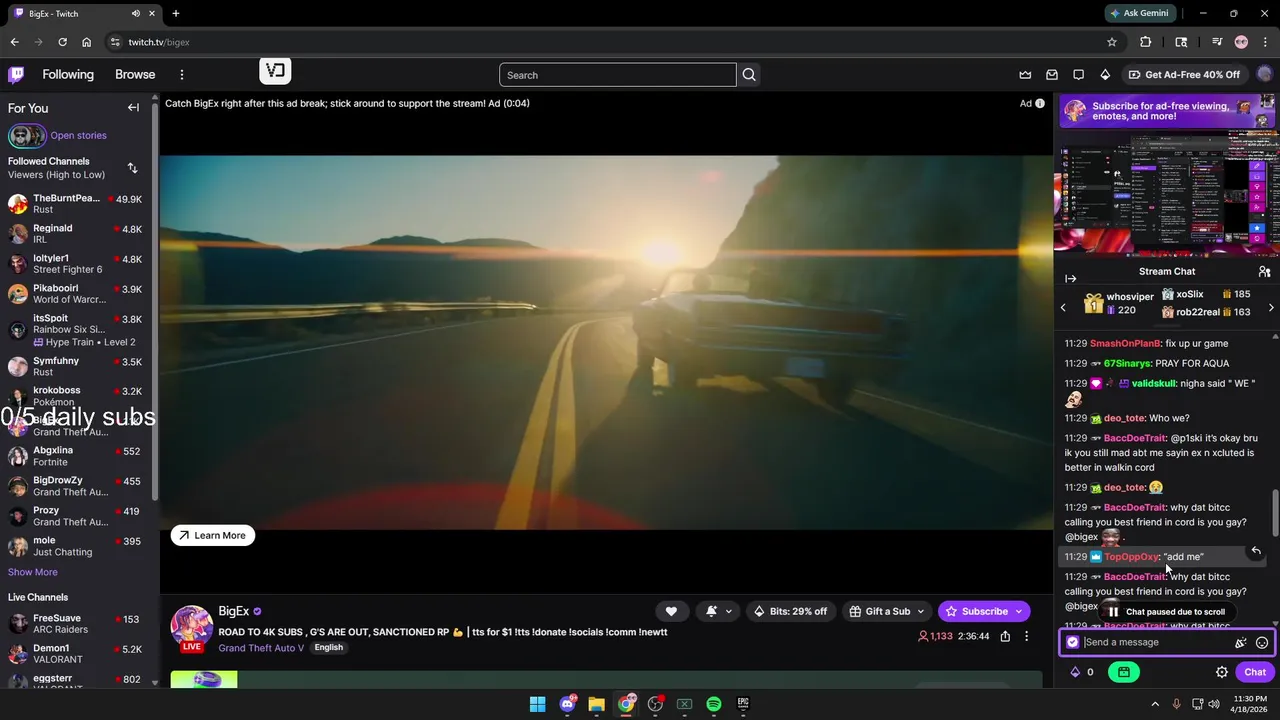Open the chat community users icon
The image size is (1280, 720).
(1264, 272)
